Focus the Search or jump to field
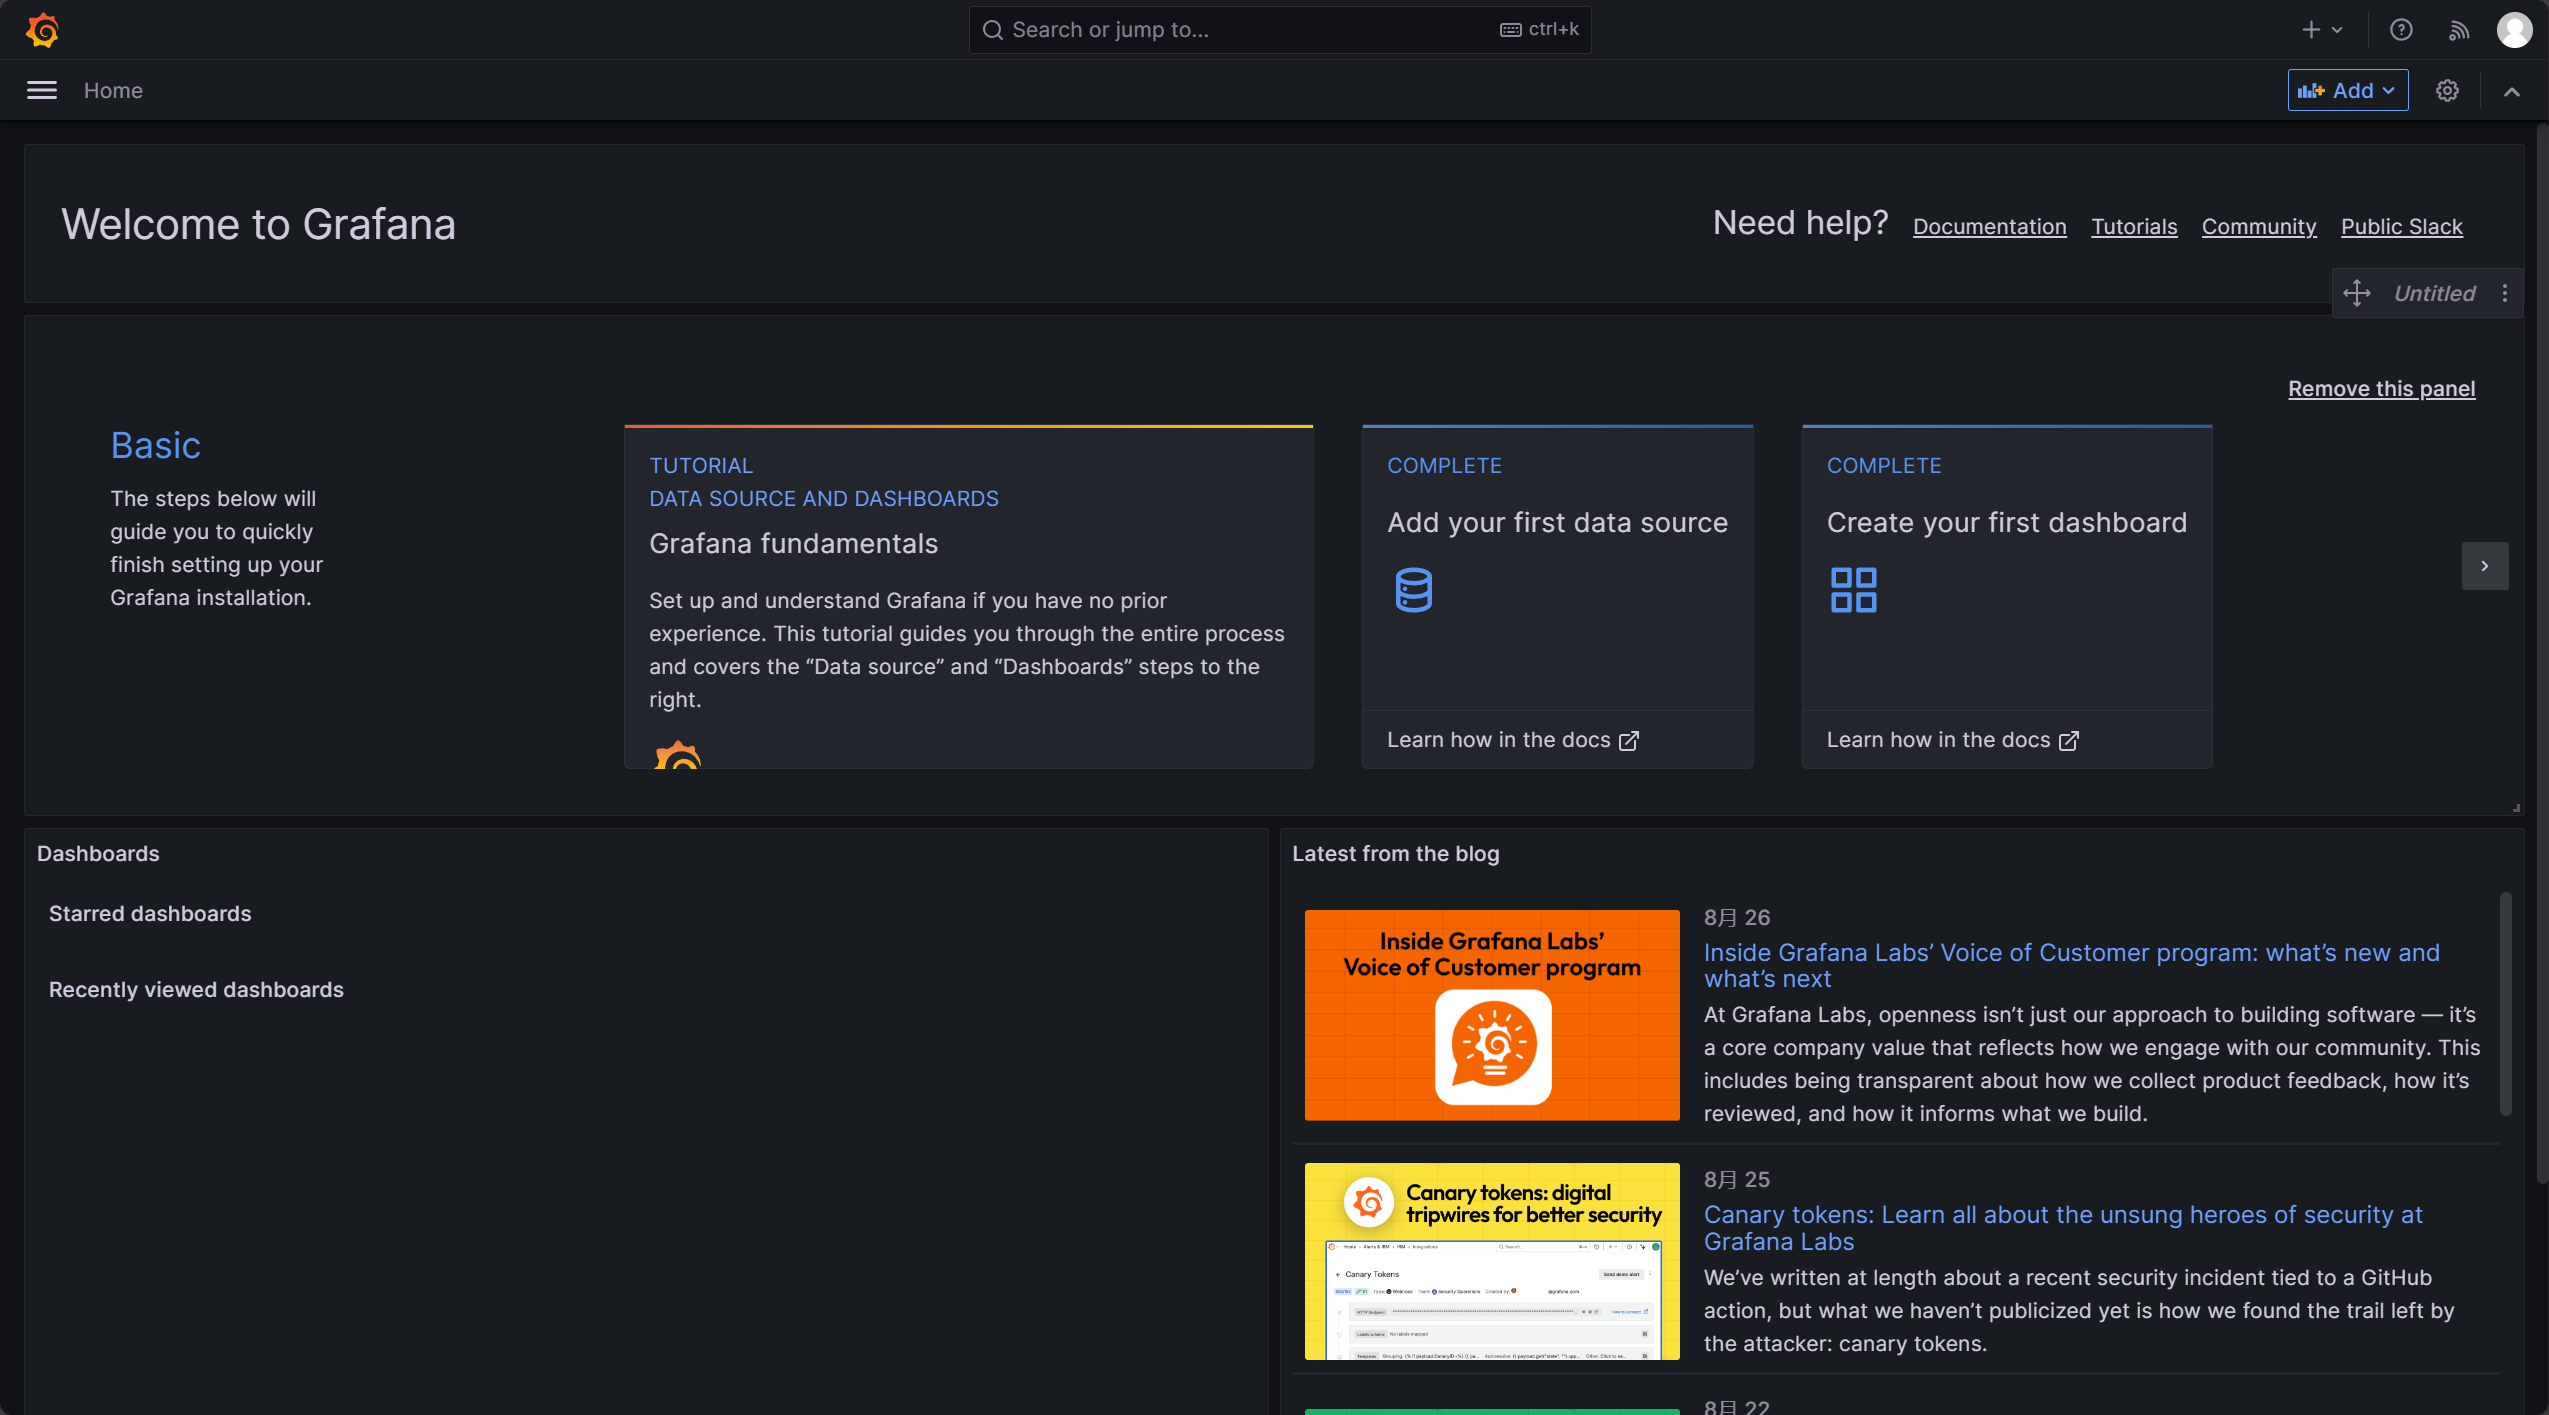 pos(1279,30)
